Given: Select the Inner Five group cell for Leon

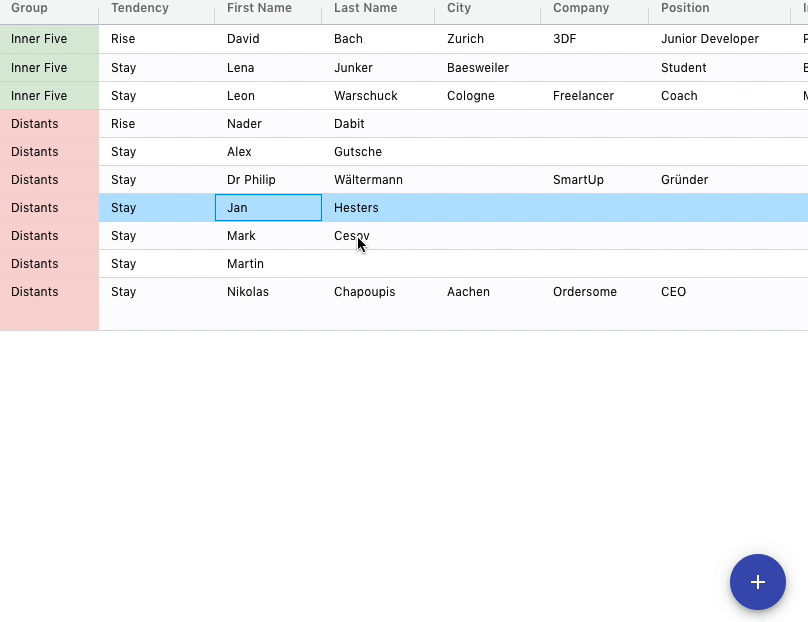Looking at the screenshot, I should 49,96.
